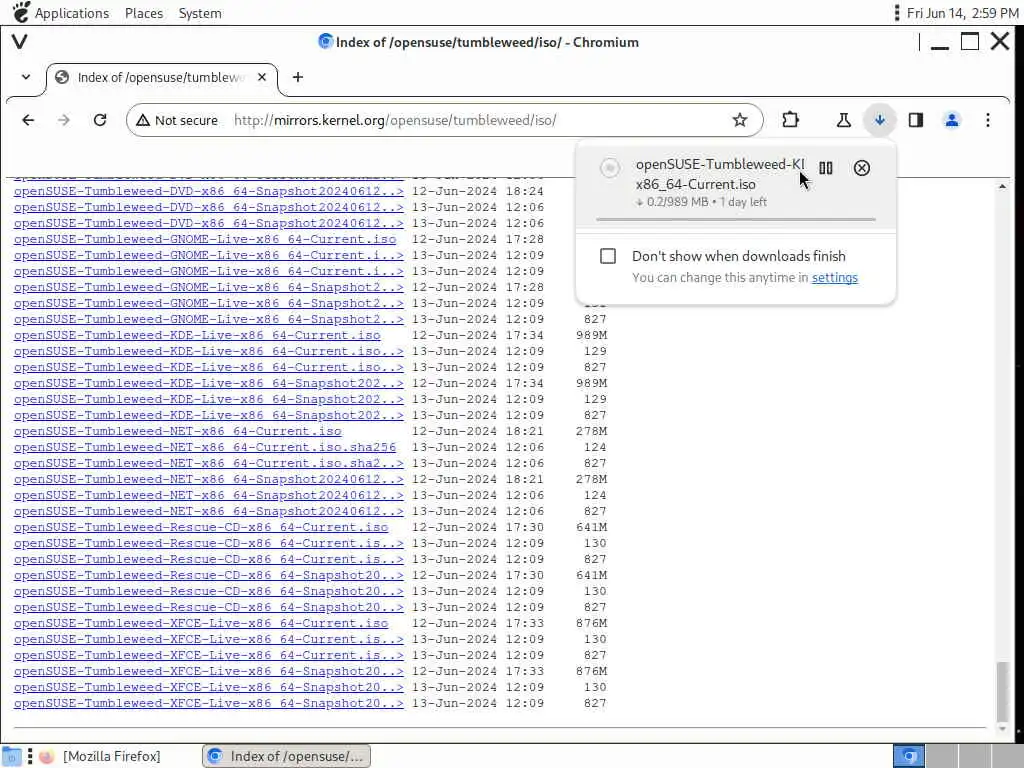
Task: Close the Index of /opensuse tab
Action: coord(262,77)
